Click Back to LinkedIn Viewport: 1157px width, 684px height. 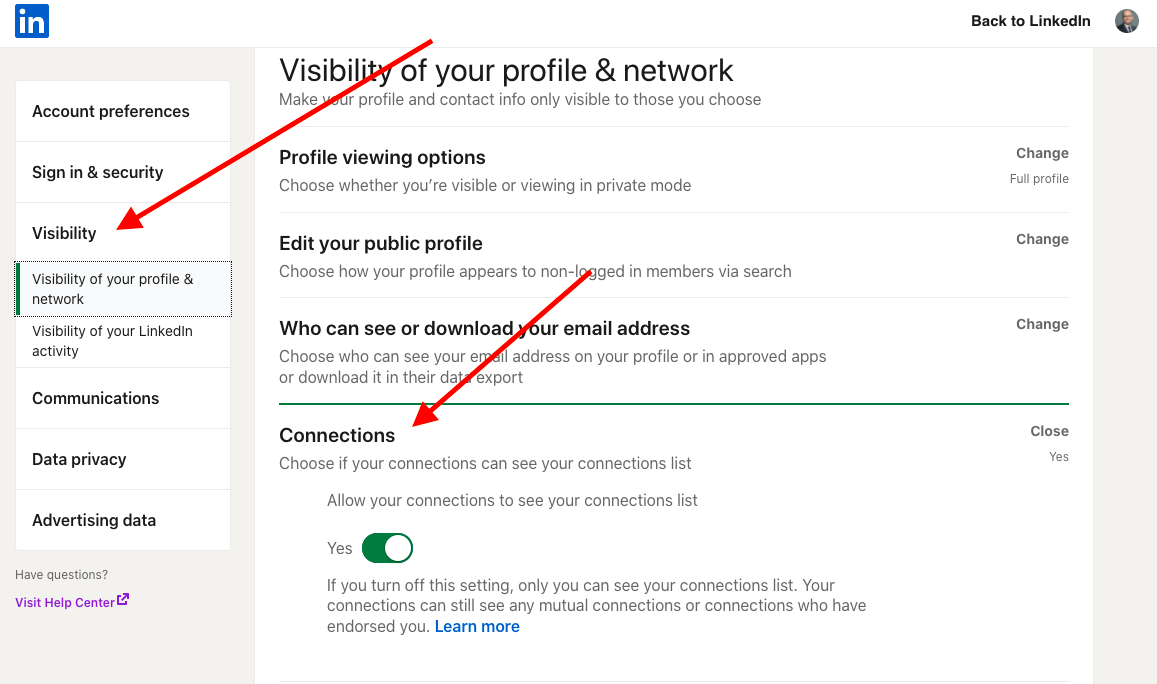click(x=1030, y=20)
